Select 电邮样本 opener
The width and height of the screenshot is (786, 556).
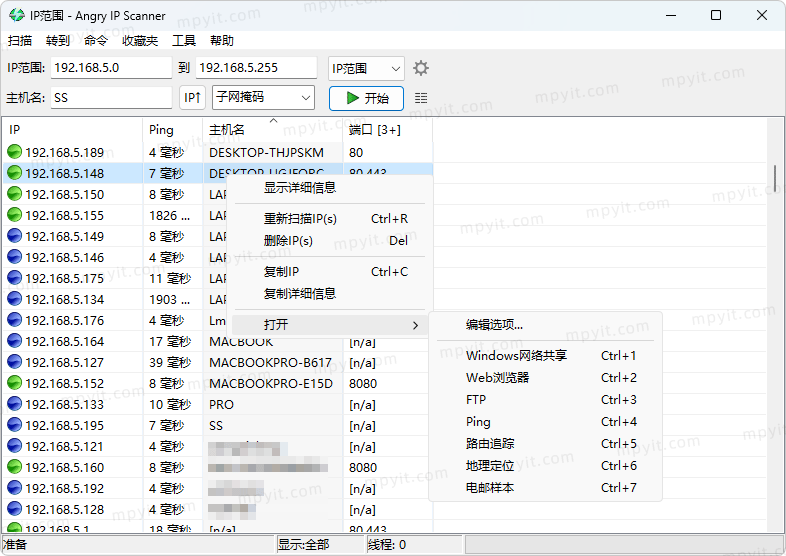545,488
